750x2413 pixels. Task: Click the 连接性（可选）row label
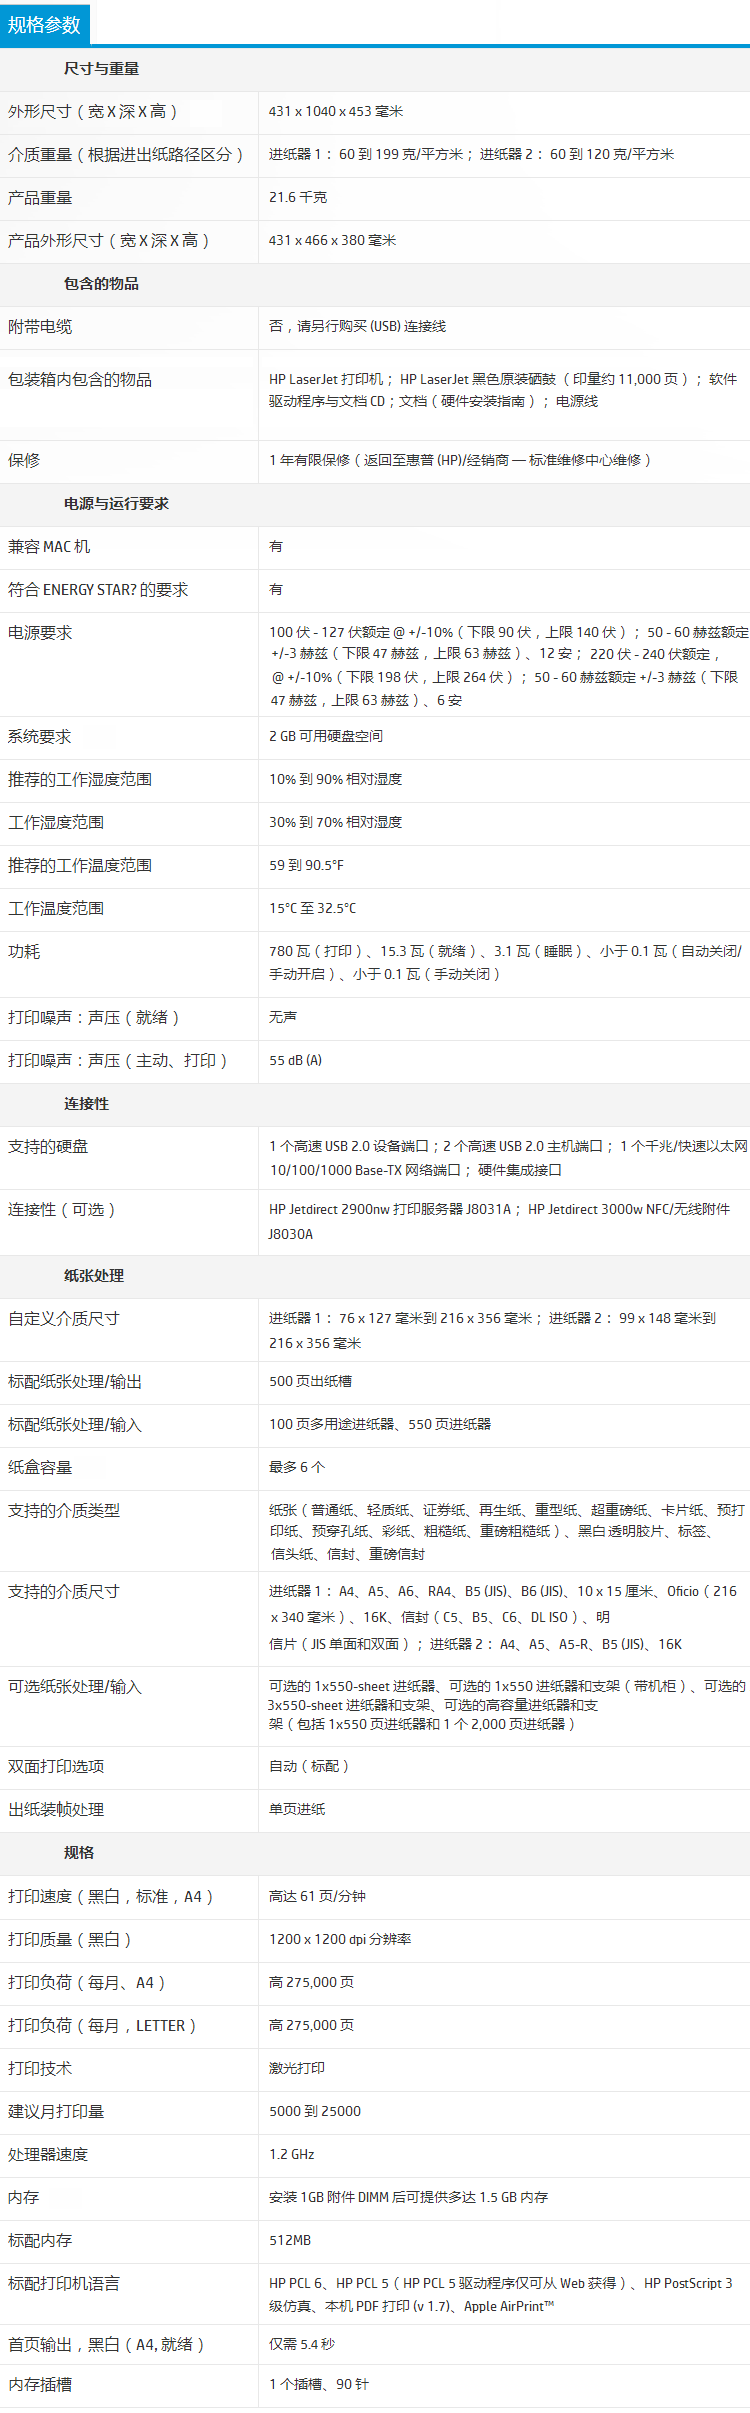click(x=62, y=1210)
